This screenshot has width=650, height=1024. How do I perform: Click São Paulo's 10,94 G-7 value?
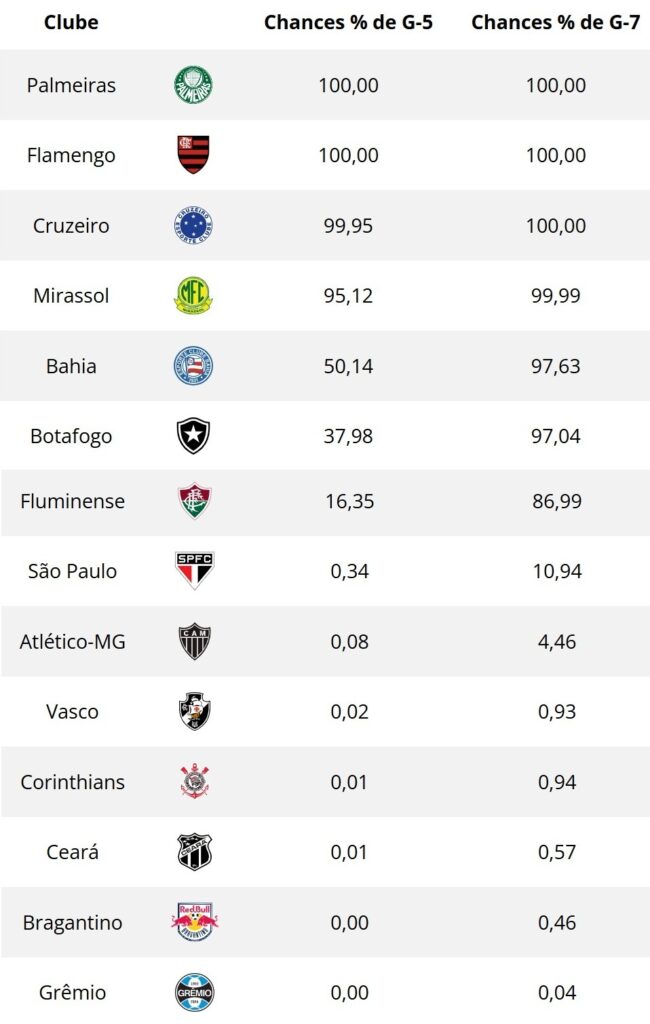(x=555, y=571)
